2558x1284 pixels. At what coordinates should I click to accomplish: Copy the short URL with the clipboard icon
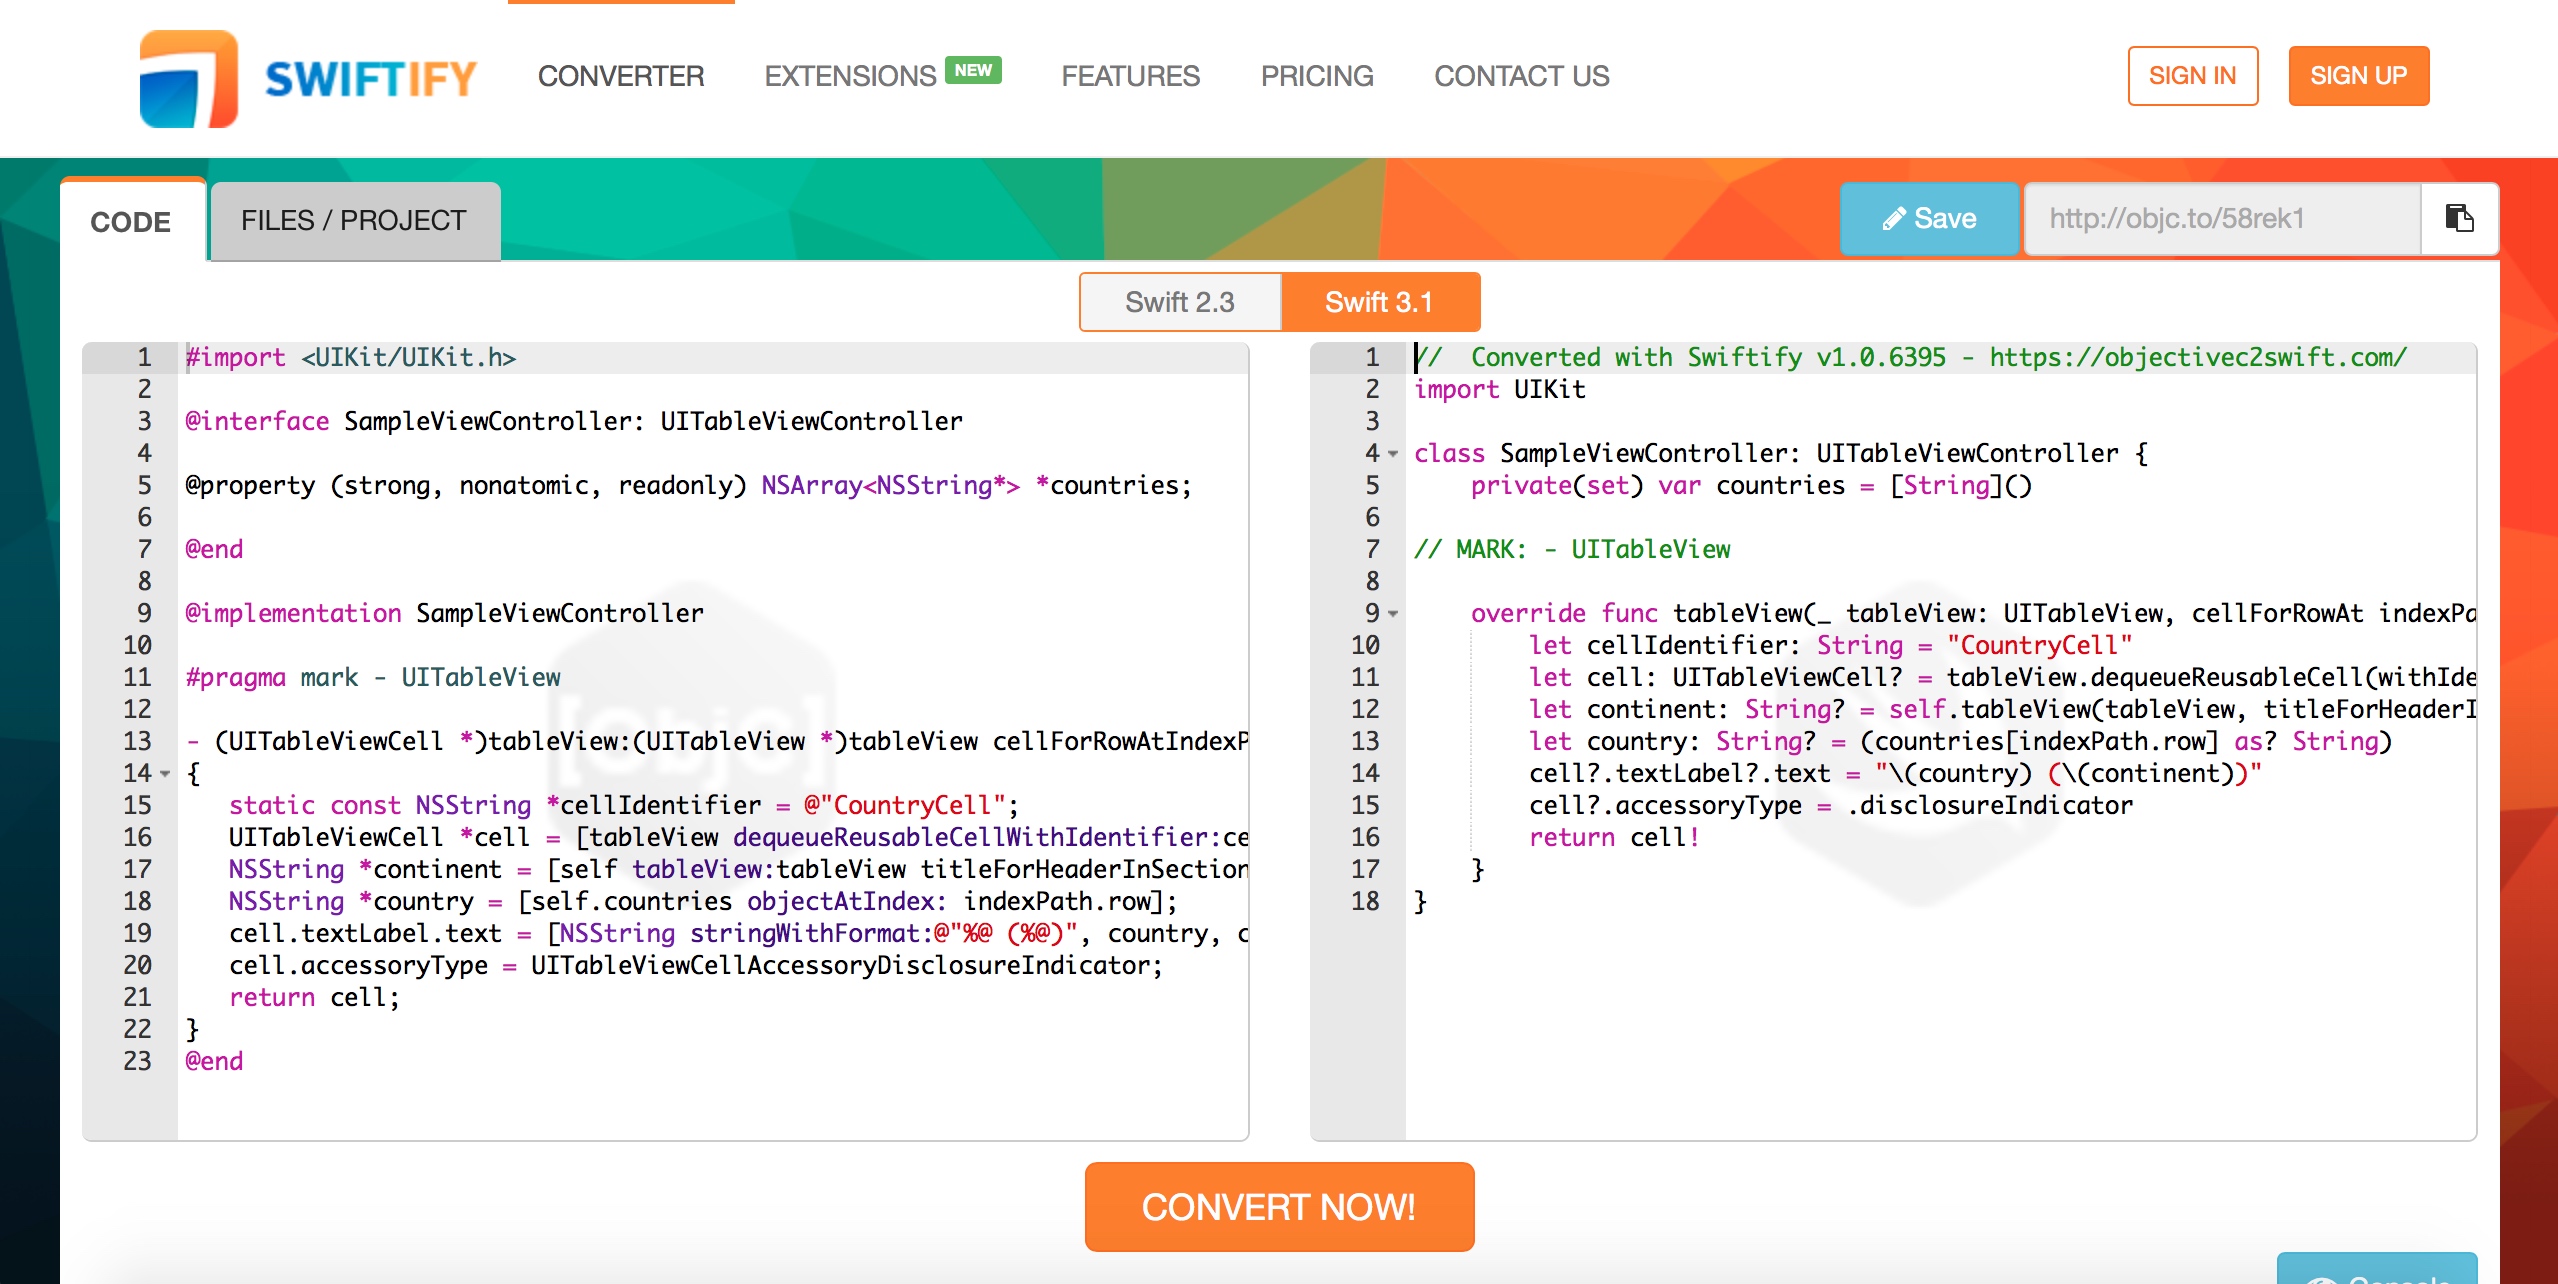pyautogui.click(x=2459, y=218)
